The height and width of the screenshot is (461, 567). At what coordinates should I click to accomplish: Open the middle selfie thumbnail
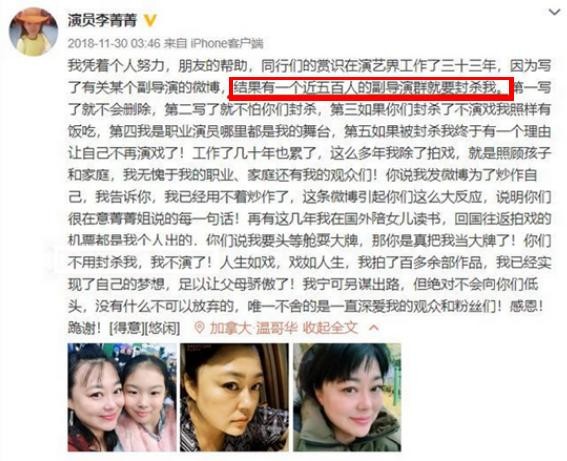point(234,397)
